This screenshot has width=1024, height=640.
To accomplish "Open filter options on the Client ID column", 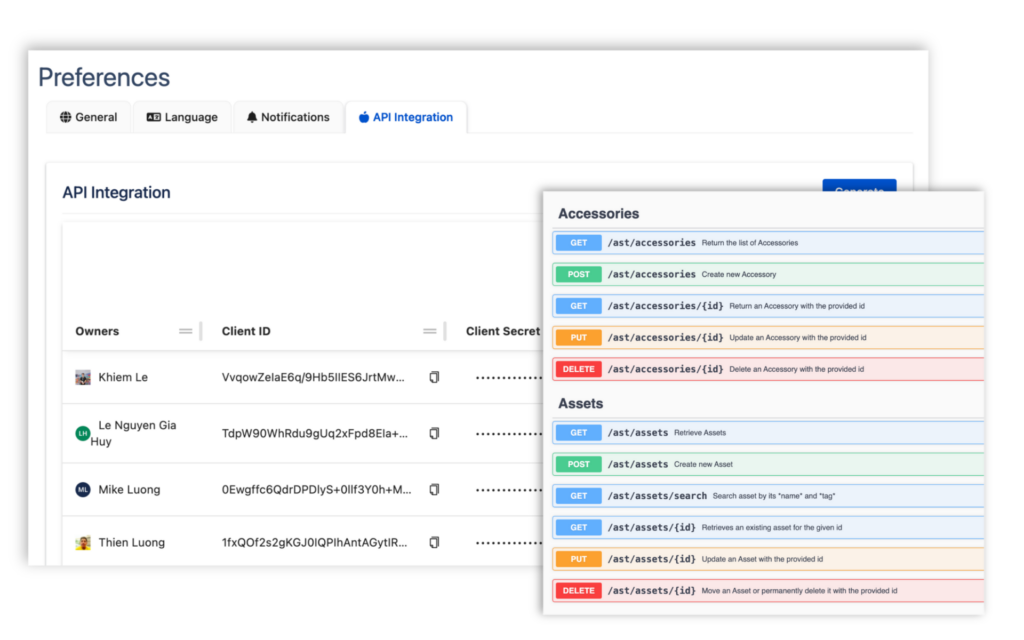I will (x=428, y=330).
